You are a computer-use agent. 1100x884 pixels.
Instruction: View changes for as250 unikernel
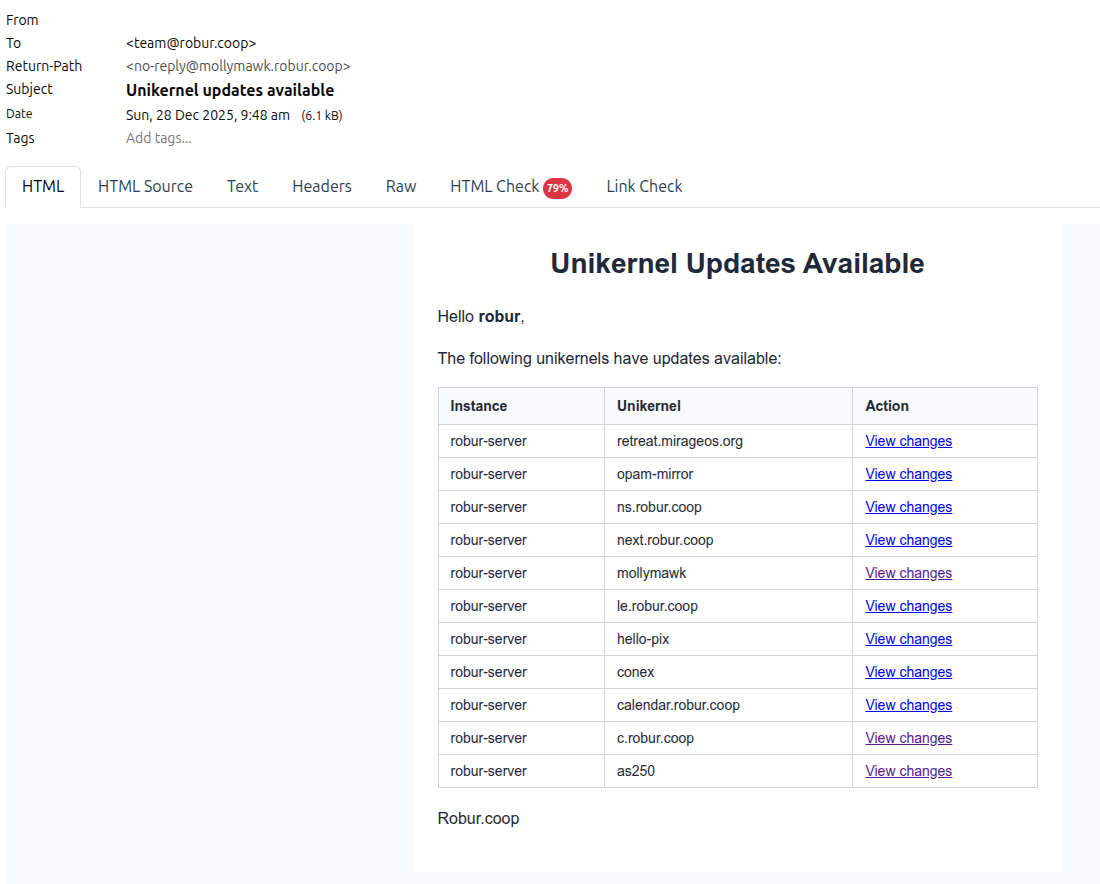[908, 770]
